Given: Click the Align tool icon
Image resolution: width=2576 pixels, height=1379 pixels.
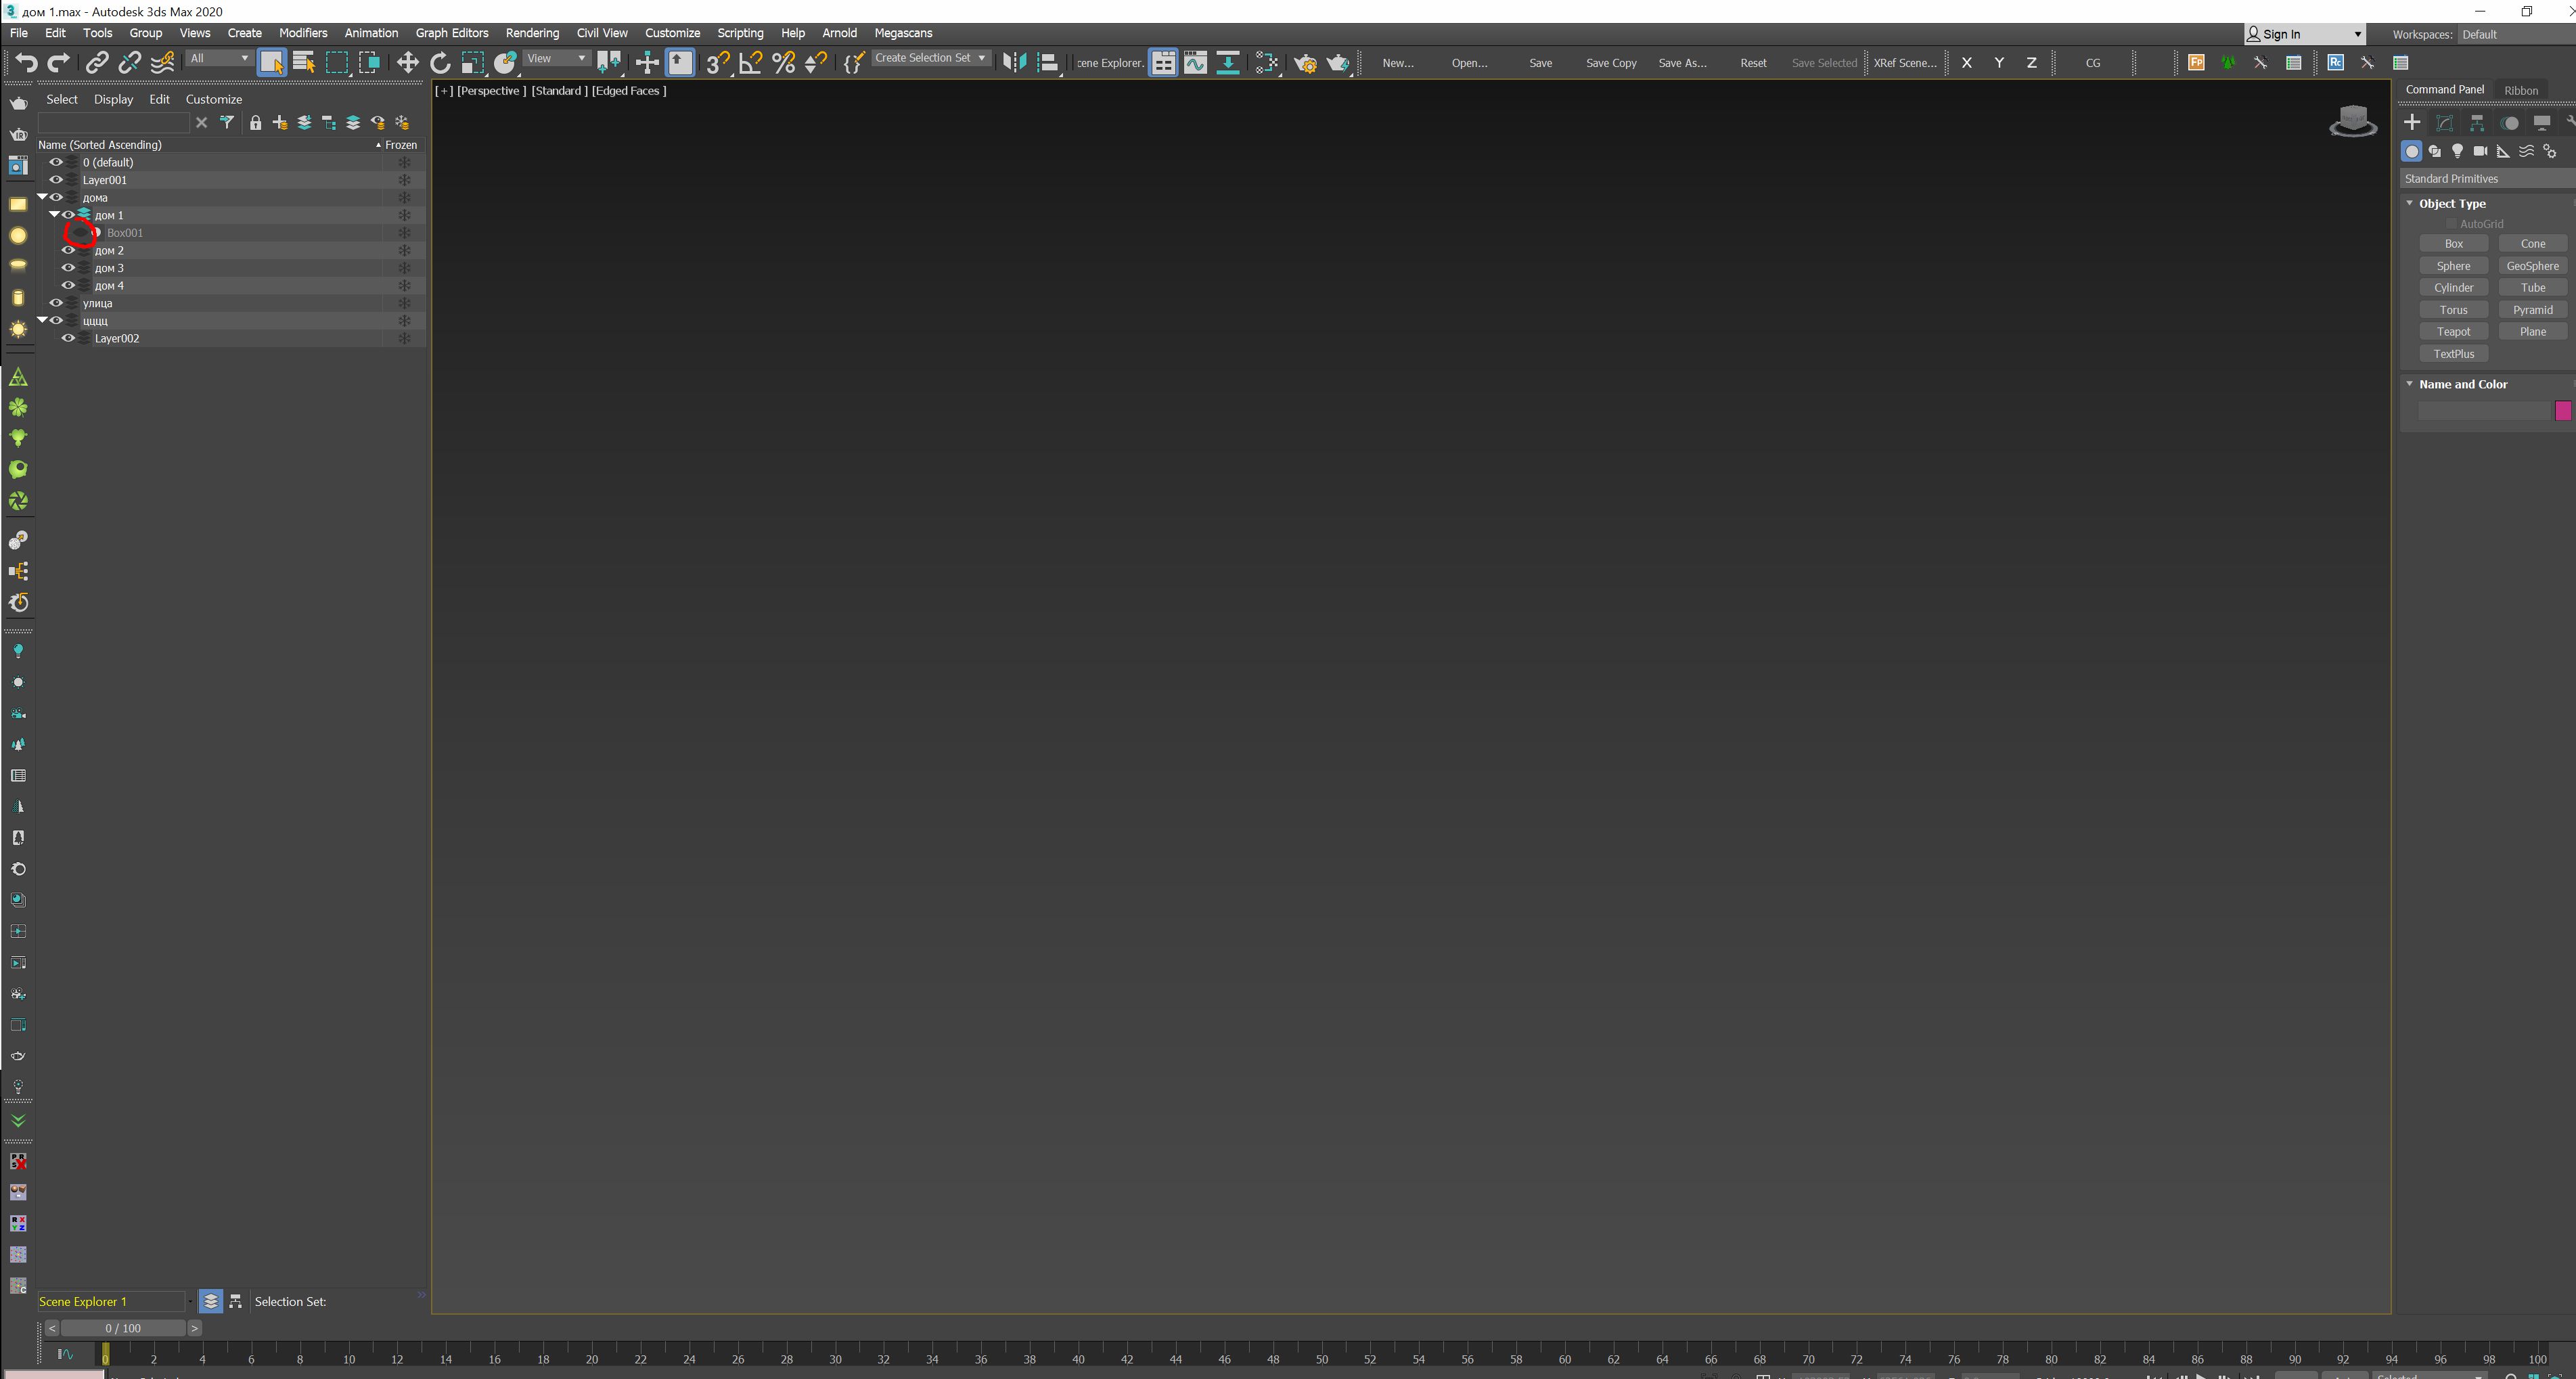Looking at the screenshot, I should click(x=1047, y=62).
